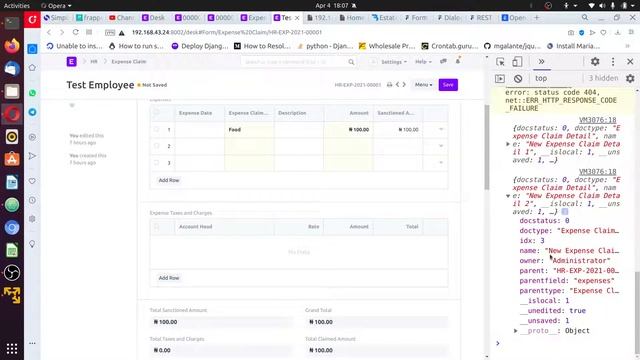This screenshot has width=640, height=360.
Task: Open Files manager from the Ubuntu dock
Action: 12,91
